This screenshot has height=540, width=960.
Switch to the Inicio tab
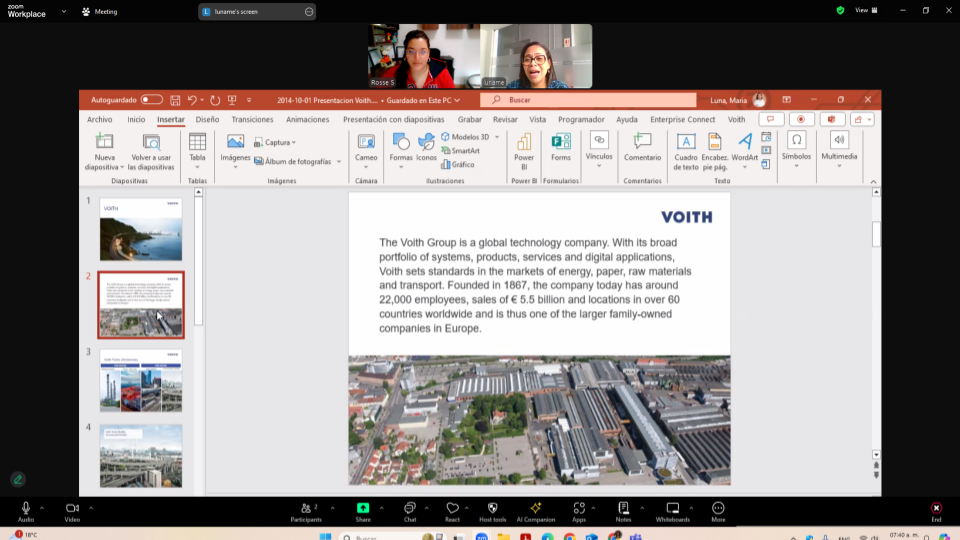click(x=136, y=119)
